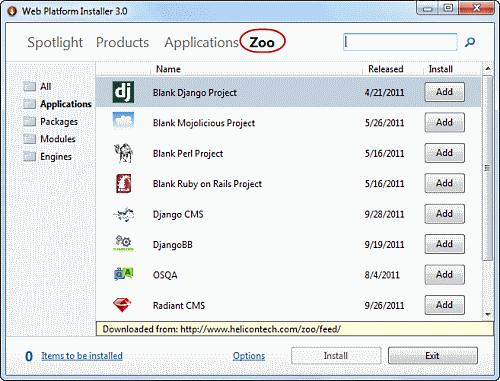The width and height of the screenshot is (500, 381).
Task: Select the Engines category in sidebar
Action: click(56, 157)
